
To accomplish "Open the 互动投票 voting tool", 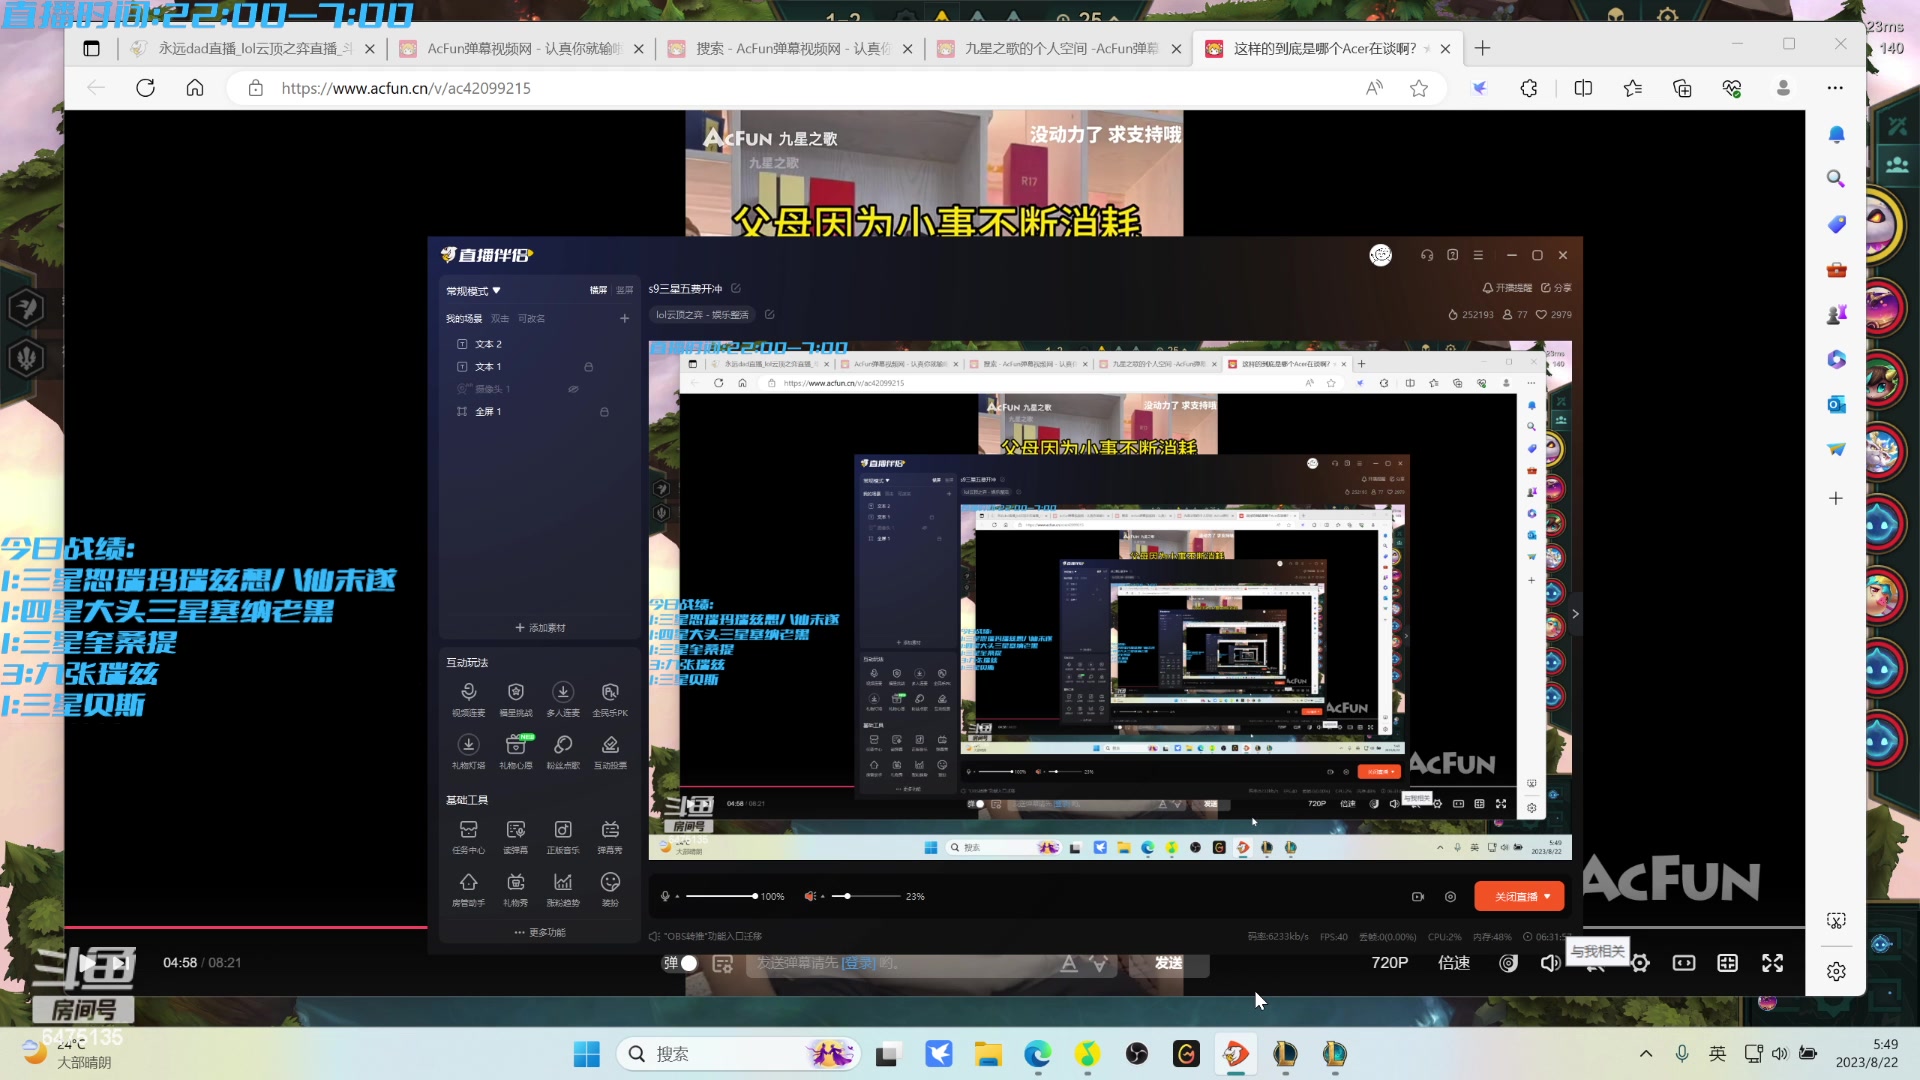I will [x=610, y=752].
